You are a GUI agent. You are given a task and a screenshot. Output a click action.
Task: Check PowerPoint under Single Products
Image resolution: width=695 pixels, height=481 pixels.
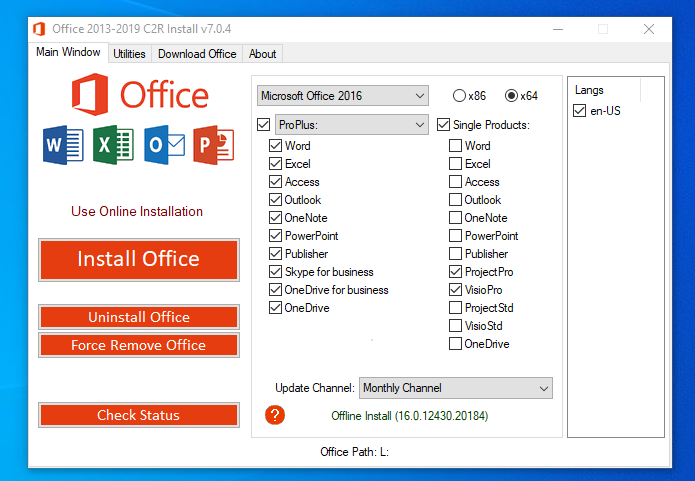[455, 235]
